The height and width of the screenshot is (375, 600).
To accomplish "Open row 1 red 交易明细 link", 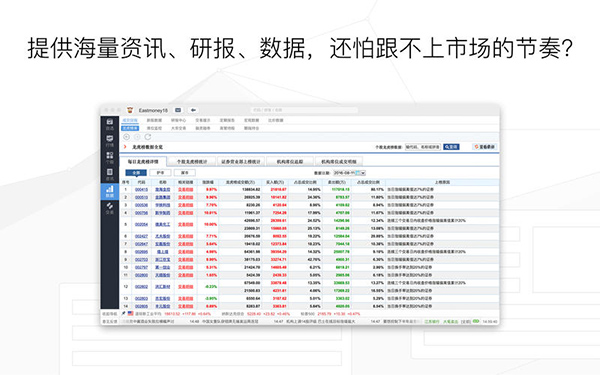I will pos(186,189).
